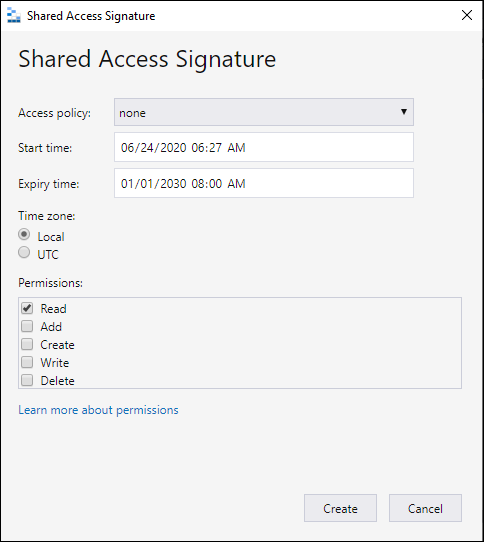Enable the Write permission checkbox

(x=27, y=362)
